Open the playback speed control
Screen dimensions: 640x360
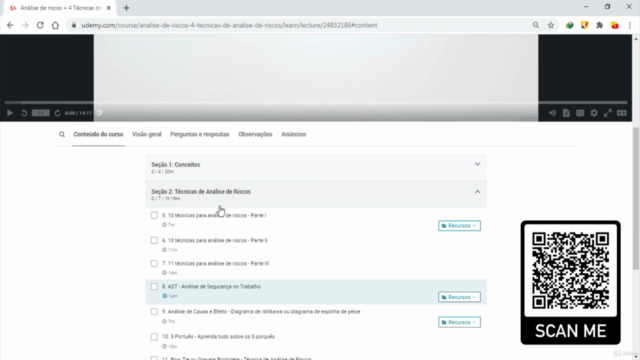[x=41, y=113]
